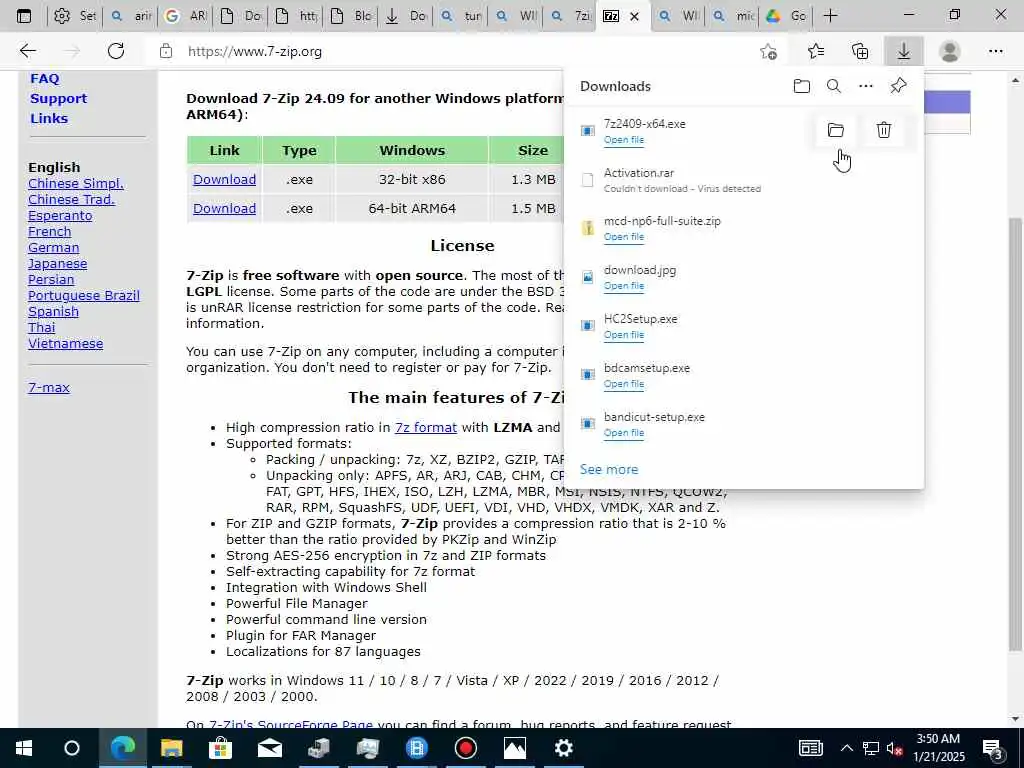Open Microsoft Store from the taskbar
1024x768 pixels.
[x=221, y=748]
